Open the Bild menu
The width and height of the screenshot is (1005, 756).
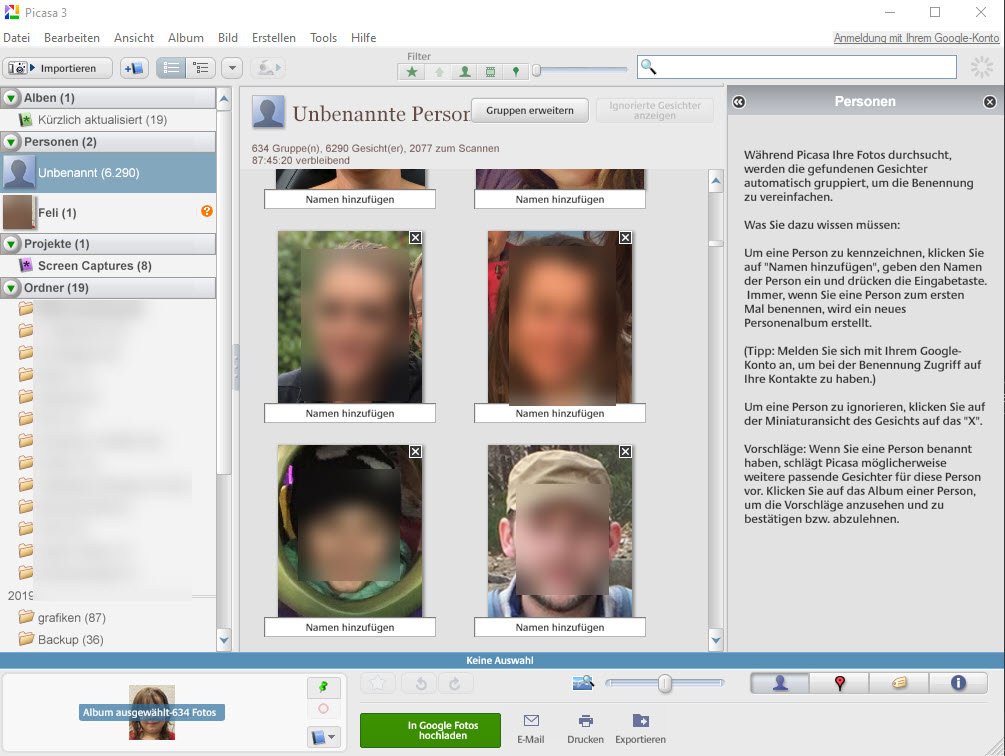click(228, 38)
